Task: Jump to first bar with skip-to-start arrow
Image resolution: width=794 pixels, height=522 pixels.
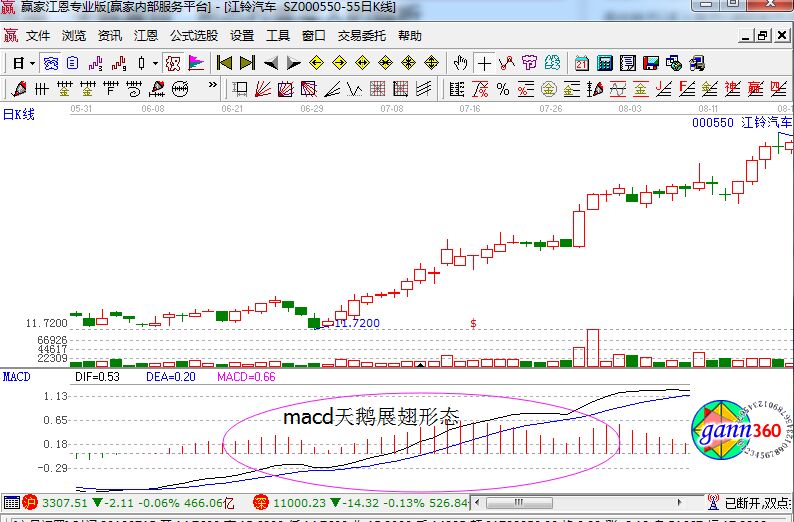Action: (x=224, y=63)
